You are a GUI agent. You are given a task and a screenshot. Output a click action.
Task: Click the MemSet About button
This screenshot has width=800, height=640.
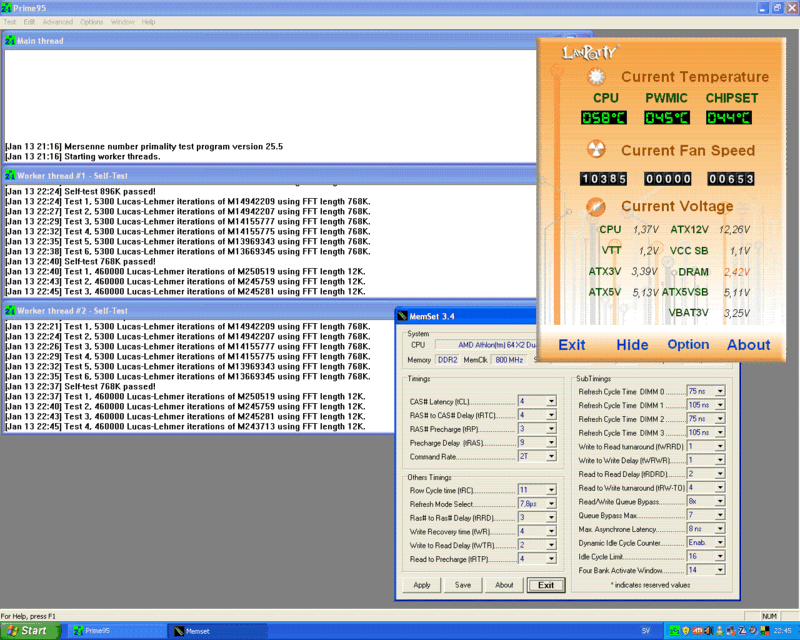pyautogui.click(x=504, y=585)
